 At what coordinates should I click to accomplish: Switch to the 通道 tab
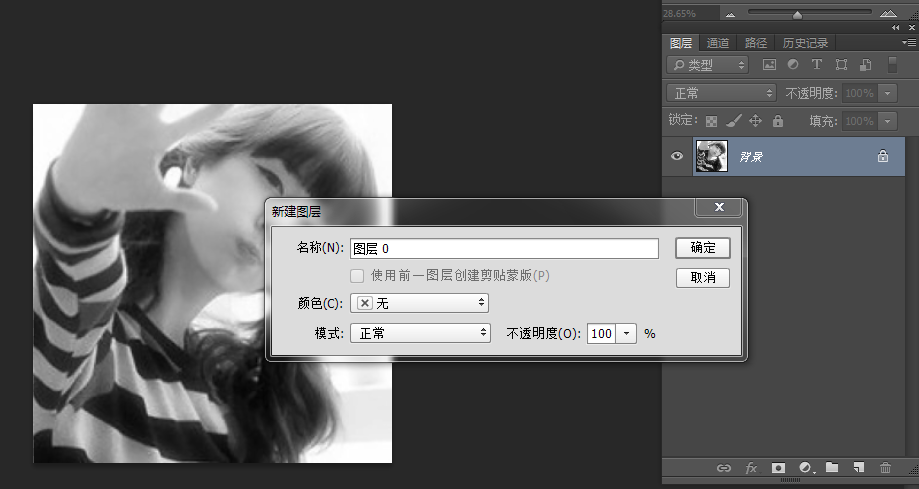718,43
